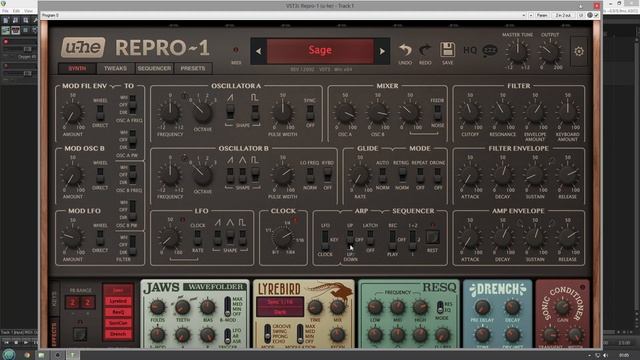
Task: Toggle Oscillator B KYBD switch
Action: click(327, 175)
